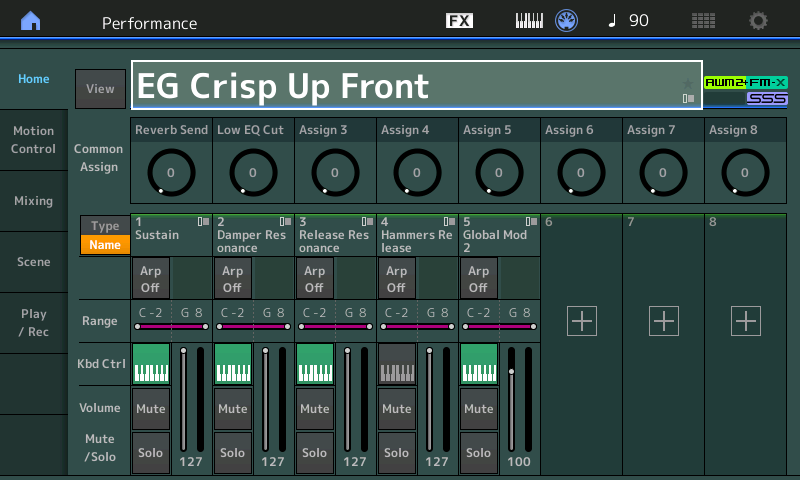Viewport: 800px width, 480px height.
Task: Open part 1 Sustain name menu
Action: 171,235
